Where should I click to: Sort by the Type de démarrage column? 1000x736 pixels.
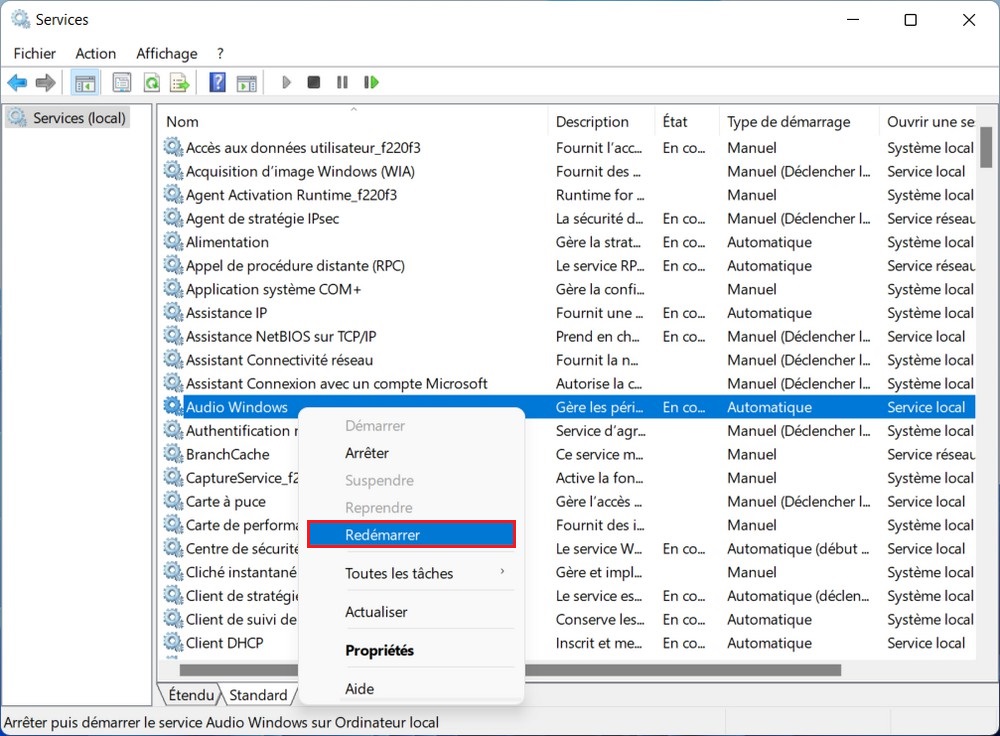pyautogui.click(x=788, y=122)
